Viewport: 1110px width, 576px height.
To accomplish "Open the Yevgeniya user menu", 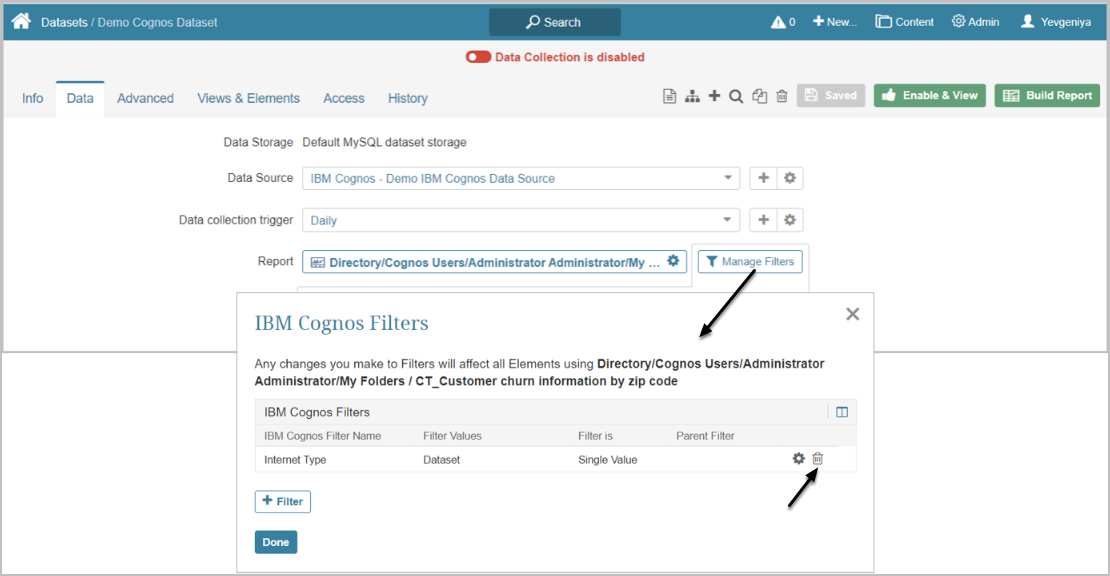I will pyautogui.click(x=1055, y=22).
